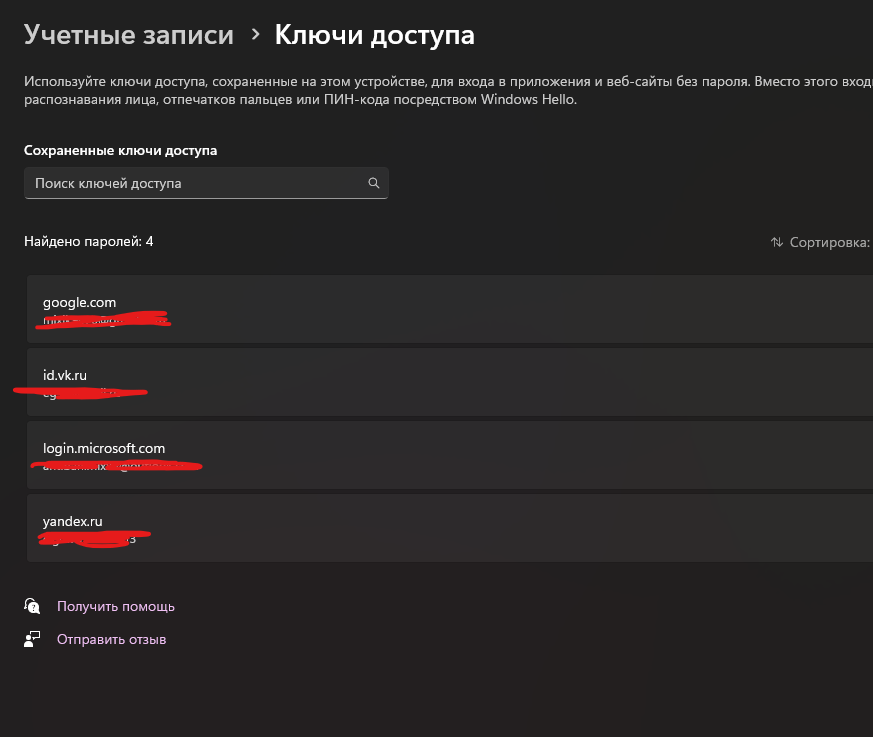This screenshot has height=737, width=873.
Task: Click the Получить помощь headset icon
Action: tap(33, 606)
